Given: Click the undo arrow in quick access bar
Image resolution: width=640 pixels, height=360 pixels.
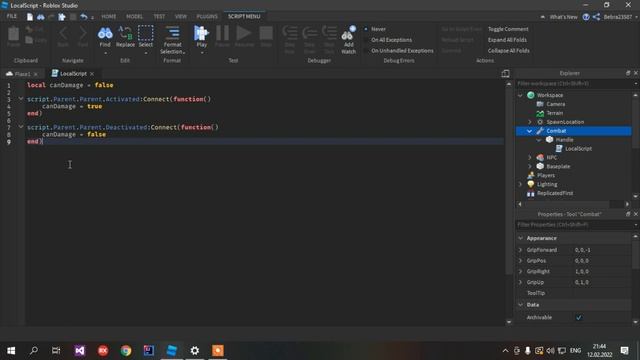Looking at the screenshot, I should (x=84, y=17).
